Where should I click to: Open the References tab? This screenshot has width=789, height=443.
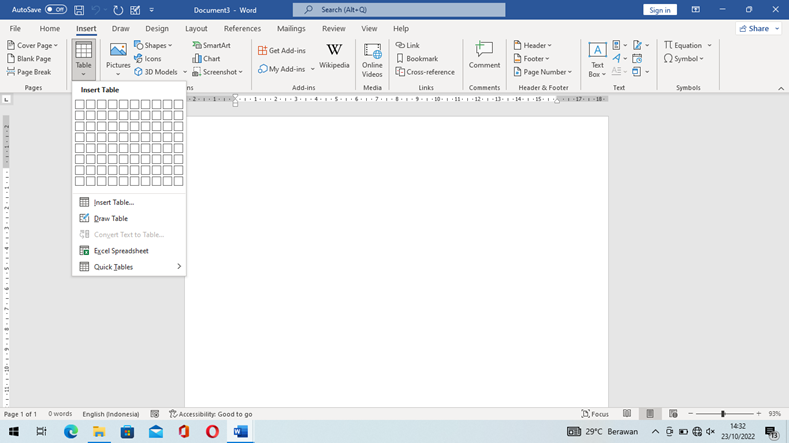coord(242,29)
